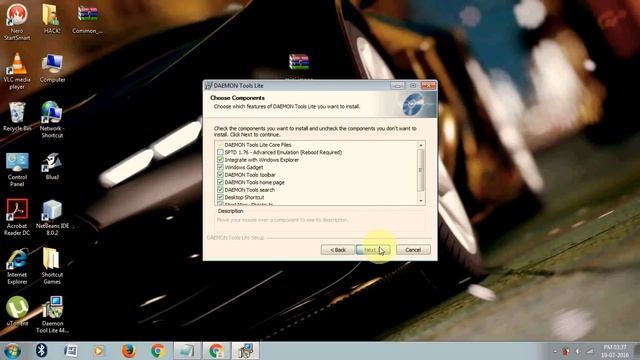Screen dimensions: 640x360
Task: Select the uTorrent desktop icon
Action: click(x=17, y=311)
